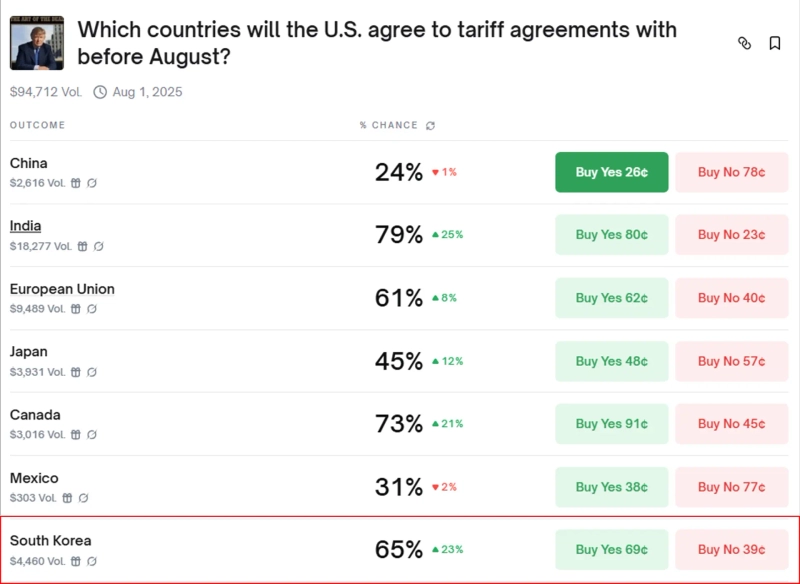
Task: Click the crossed-circle icon under European Union
Action: [x=92, y=309]
